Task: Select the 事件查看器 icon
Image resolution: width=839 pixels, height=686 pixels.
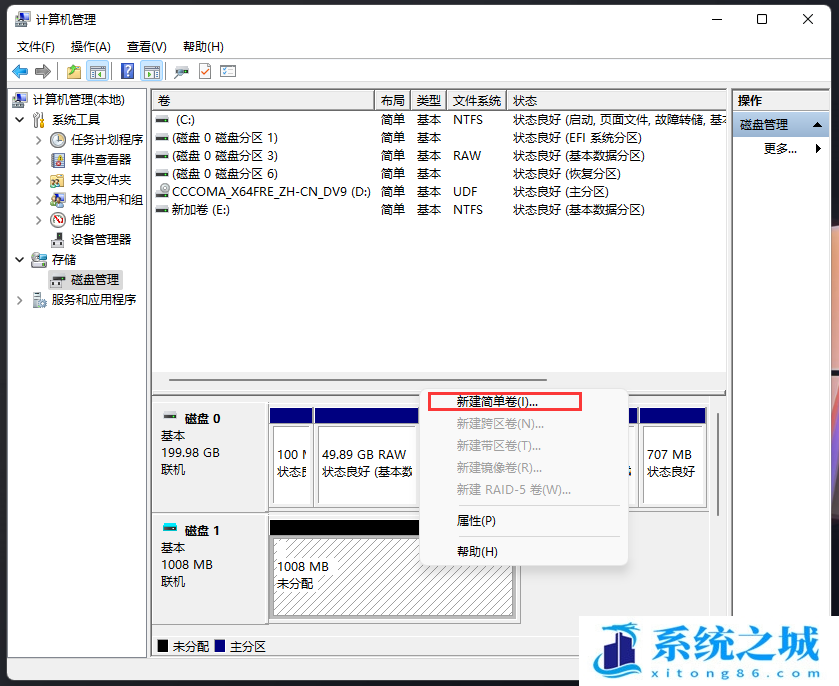Action: [x=58, y=159]
